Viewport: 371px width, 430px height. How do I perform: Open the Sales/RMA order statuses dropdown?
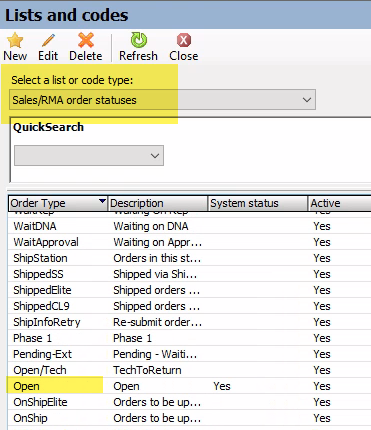[162, 100]
